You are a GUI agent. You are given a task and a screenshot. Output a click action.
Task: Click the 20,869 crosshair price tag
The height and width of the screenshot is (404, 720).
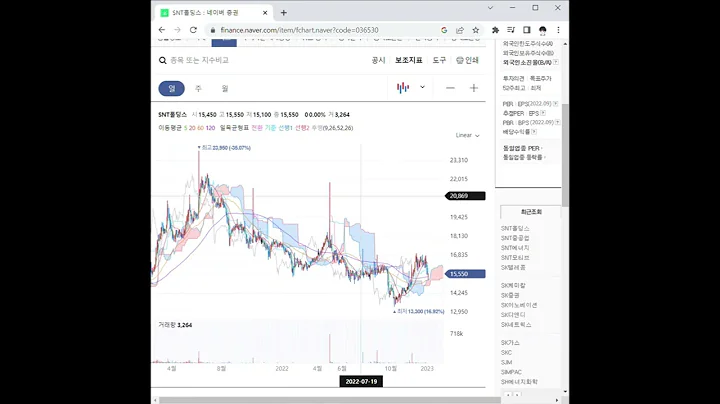click(x=465, y=196)
